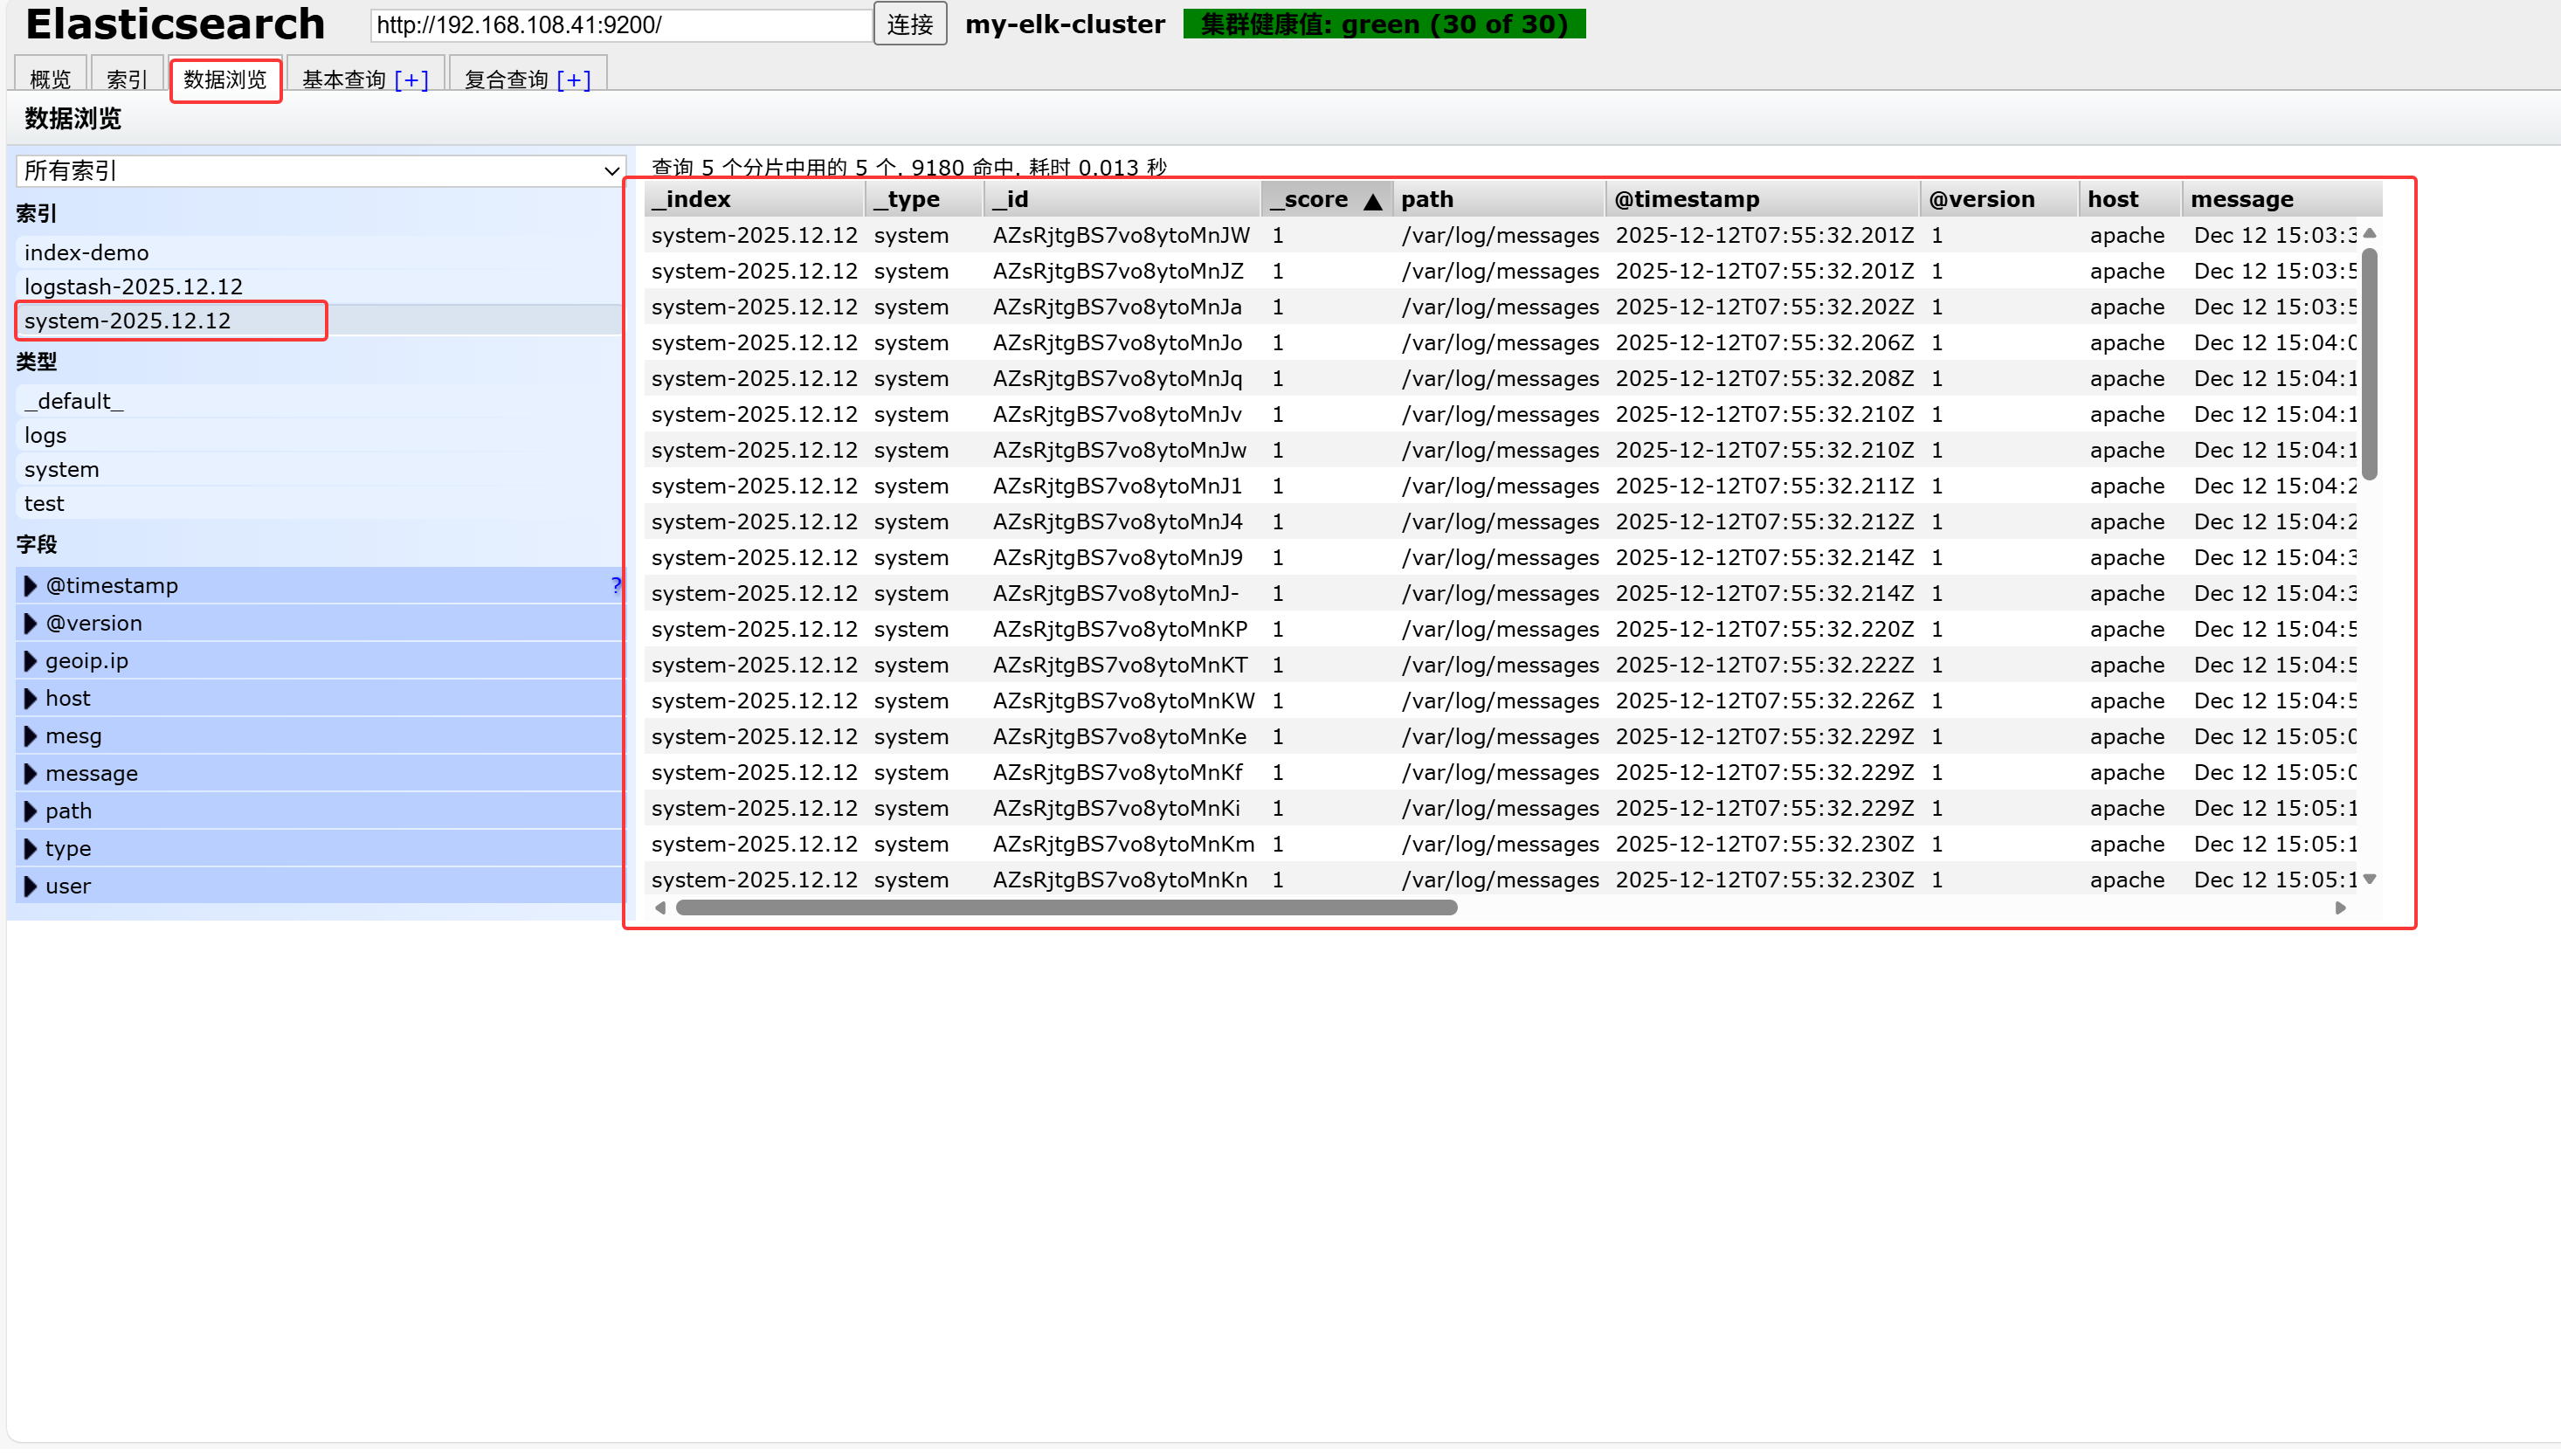Viewport: 2561px width, 1456px height.
Task: Sort by the host column header
Action: coord(2130,199)
